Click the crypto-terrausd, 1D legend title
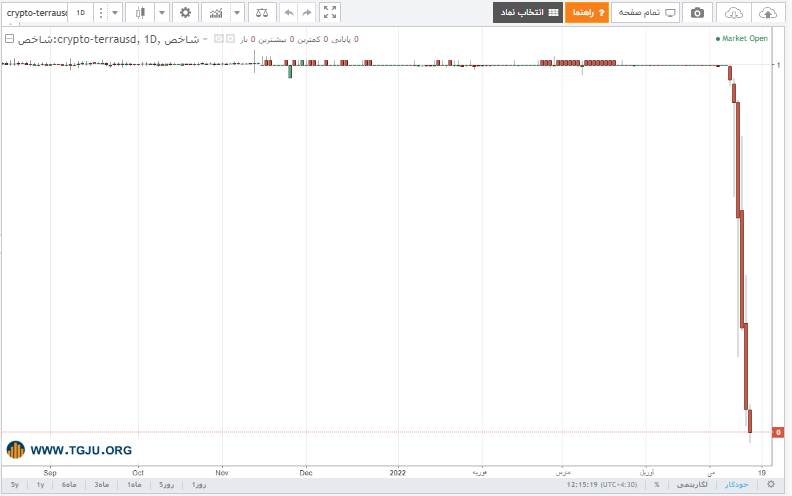Image resolution: width=792 pixels, height=496 pixels. [108, 39]
